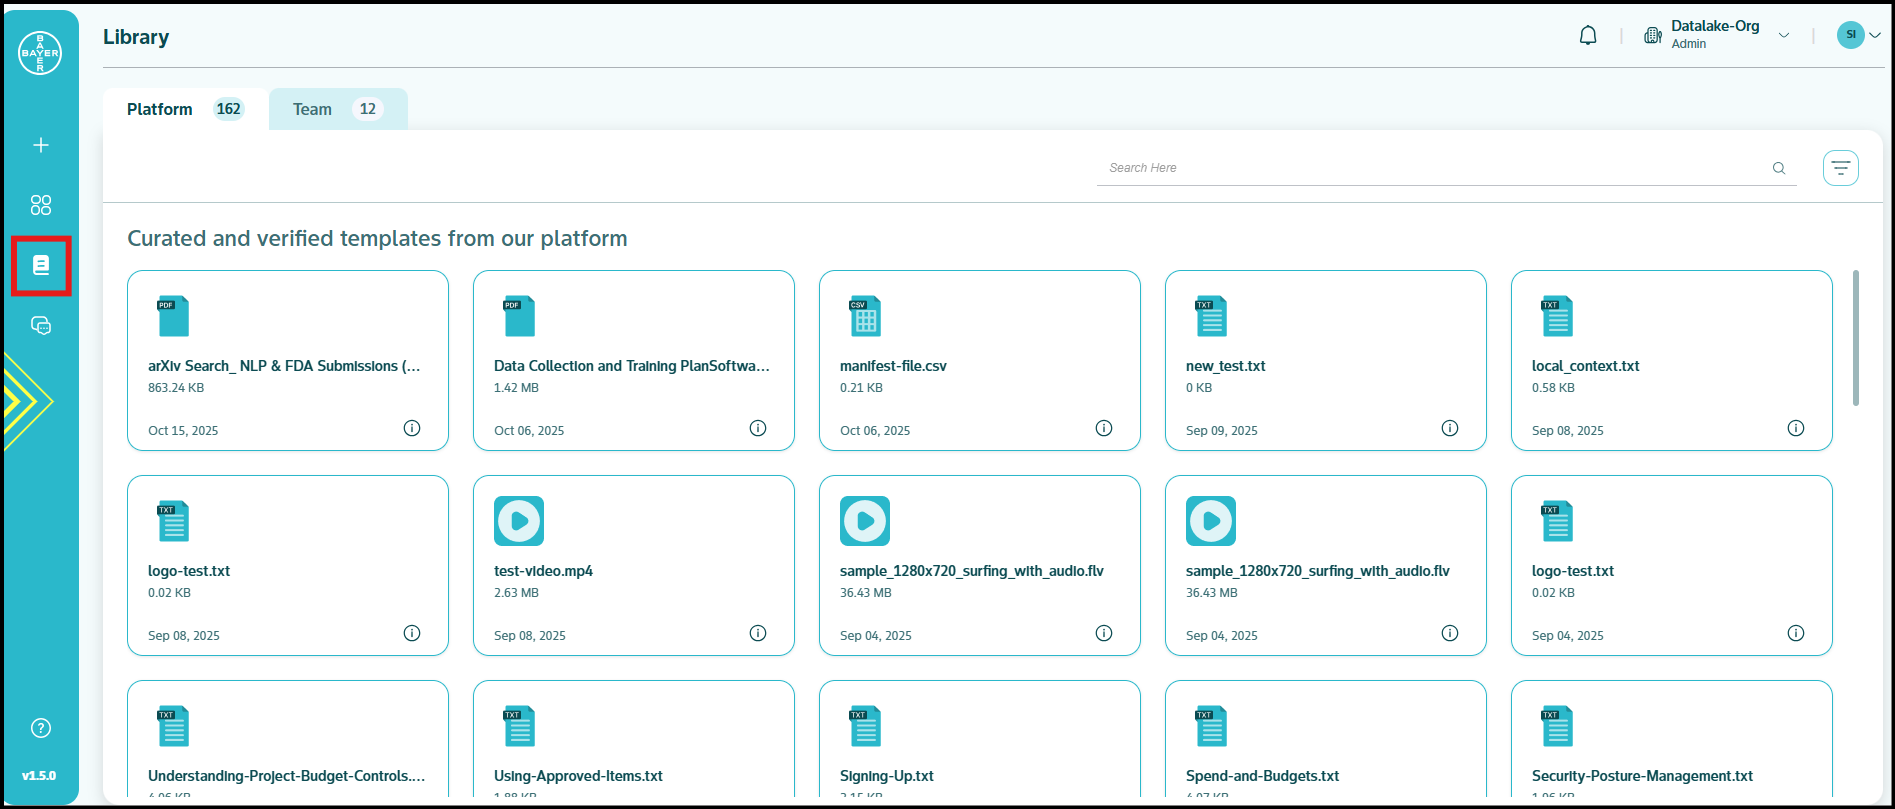
Task: Expand the sidebar with yellow chevron handle
Action: tap(25, 401)
